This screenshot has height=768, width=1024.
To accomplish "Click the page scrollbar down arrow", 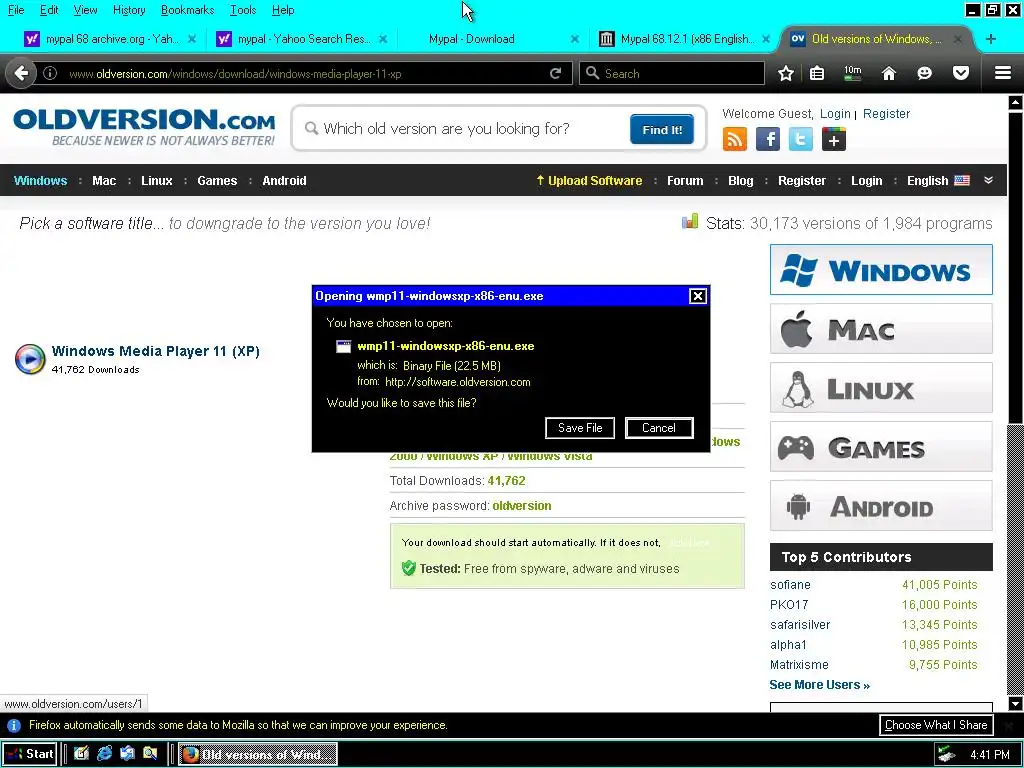I will click(x=1016, y=703).
